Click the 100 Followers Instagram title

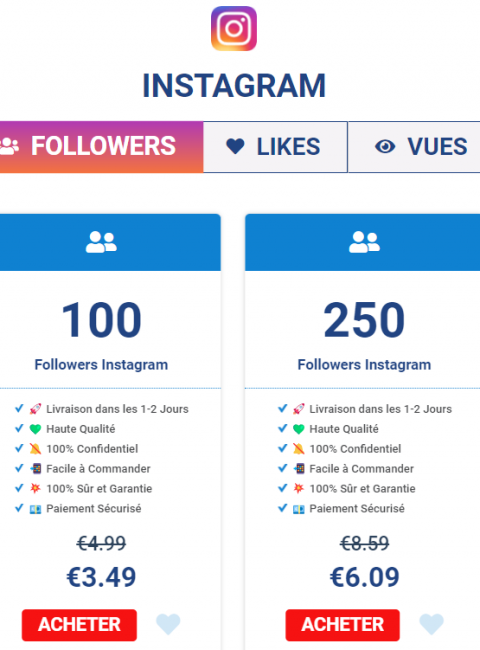coord(101,365)
